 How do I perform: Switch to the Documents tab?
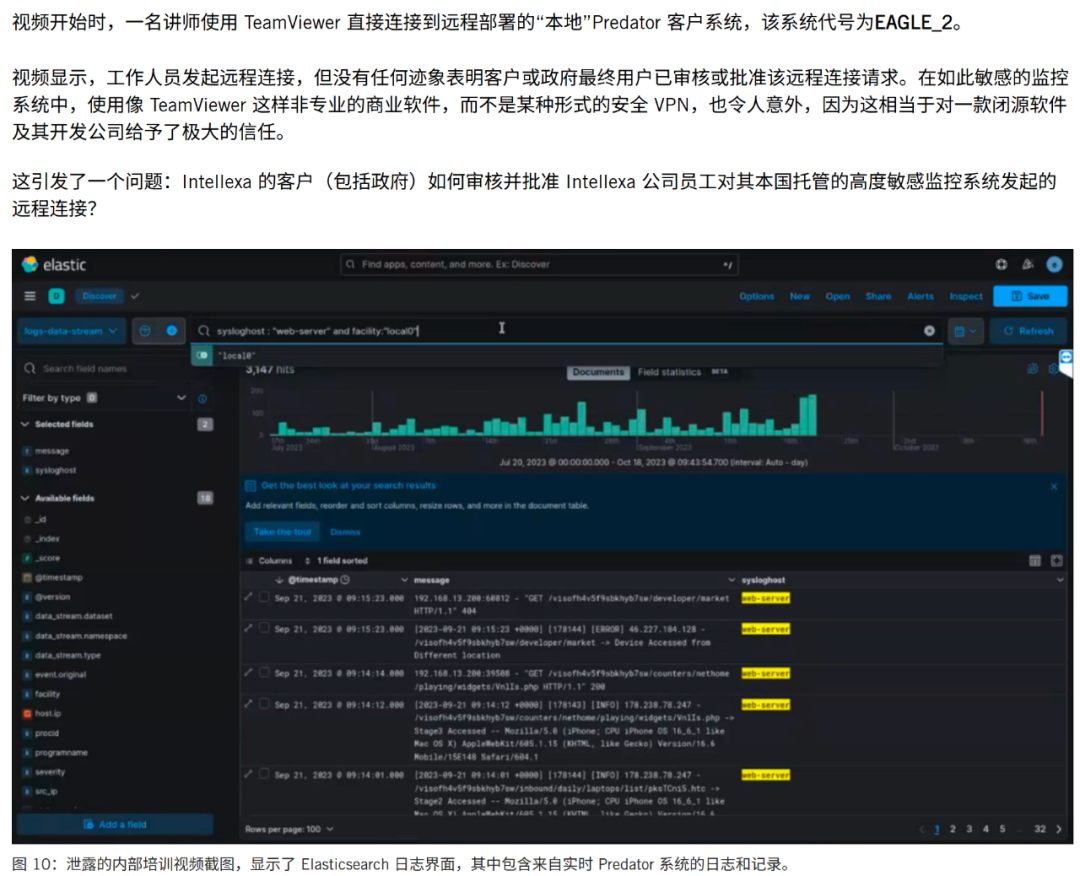(598, 372)
